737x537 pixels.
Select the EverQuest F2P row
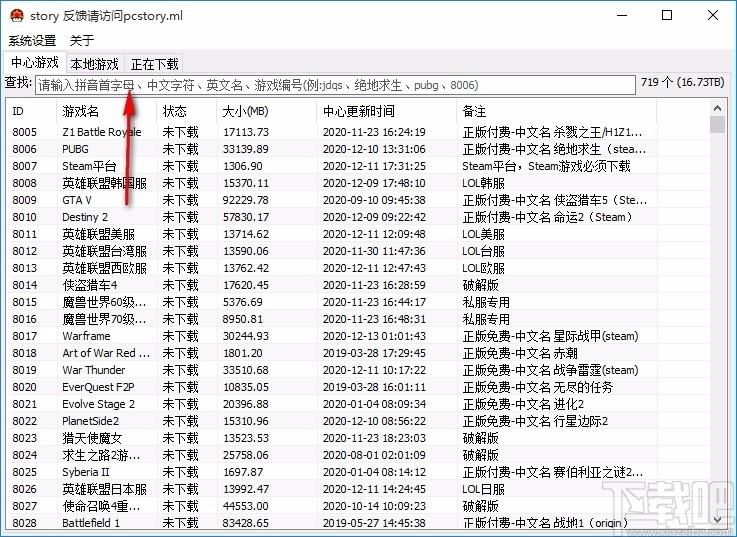[358, 387]
